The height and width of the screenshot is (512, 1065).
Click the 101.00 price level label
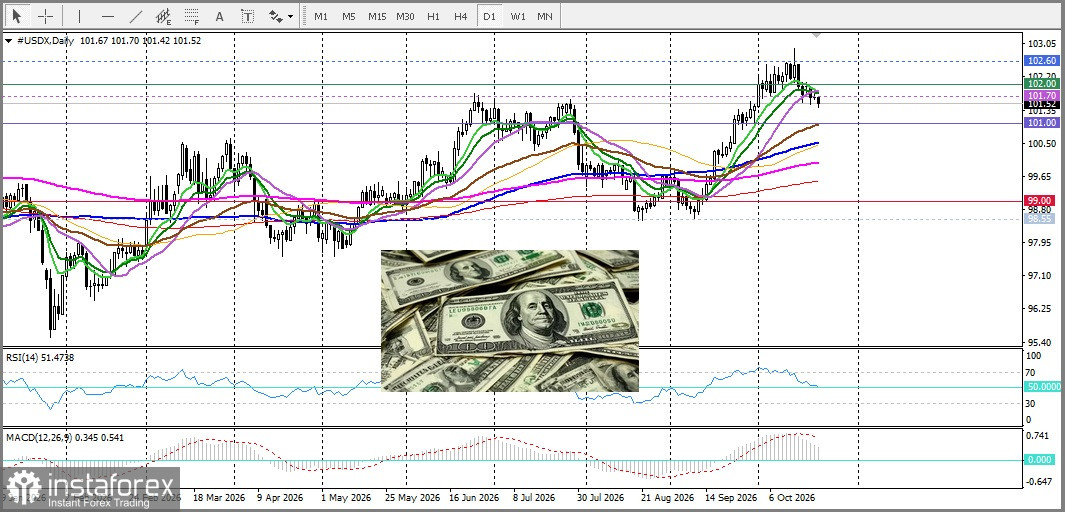pyautogui.click(x=1041, y=123)
